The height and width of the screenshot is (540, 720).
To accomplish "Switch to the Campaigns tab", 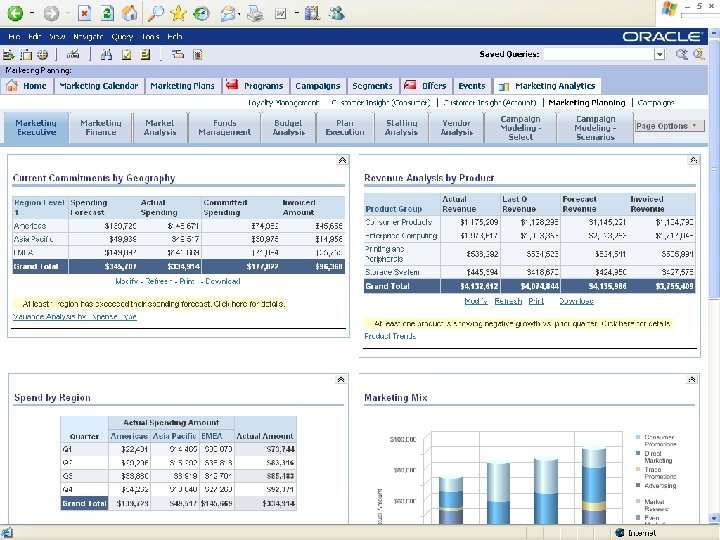I will pyautogui.click(x=318, y=86).
